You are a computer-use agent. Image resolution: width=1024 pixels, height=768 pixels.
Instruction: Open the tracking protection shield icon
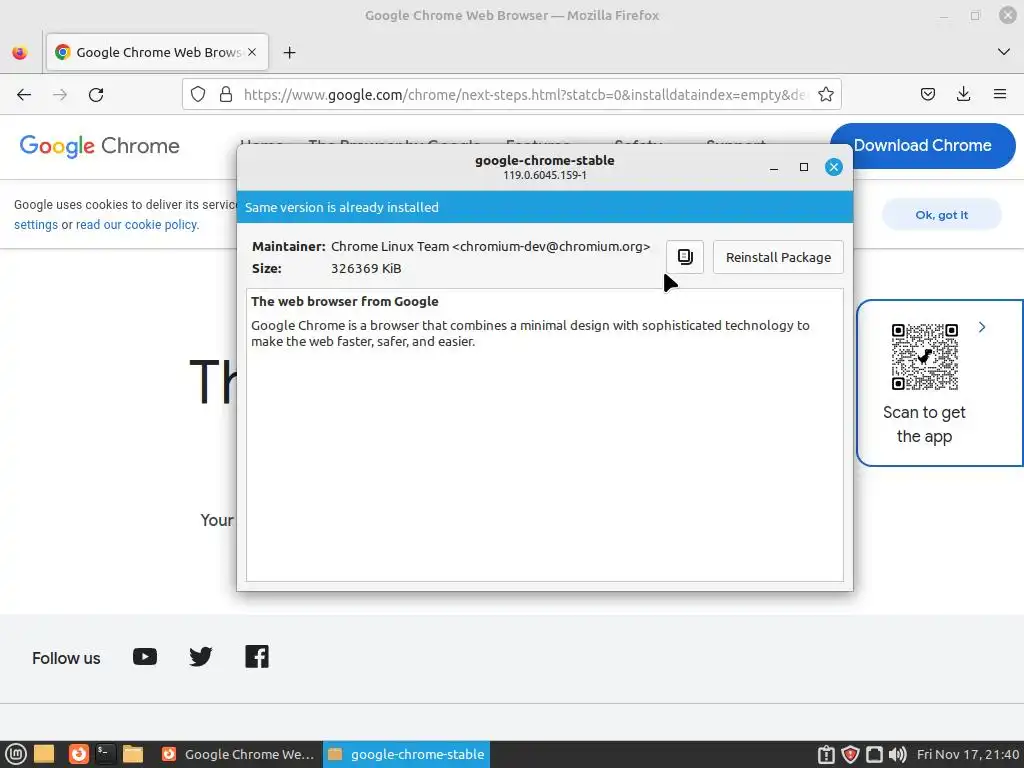[x=198, y=95]
